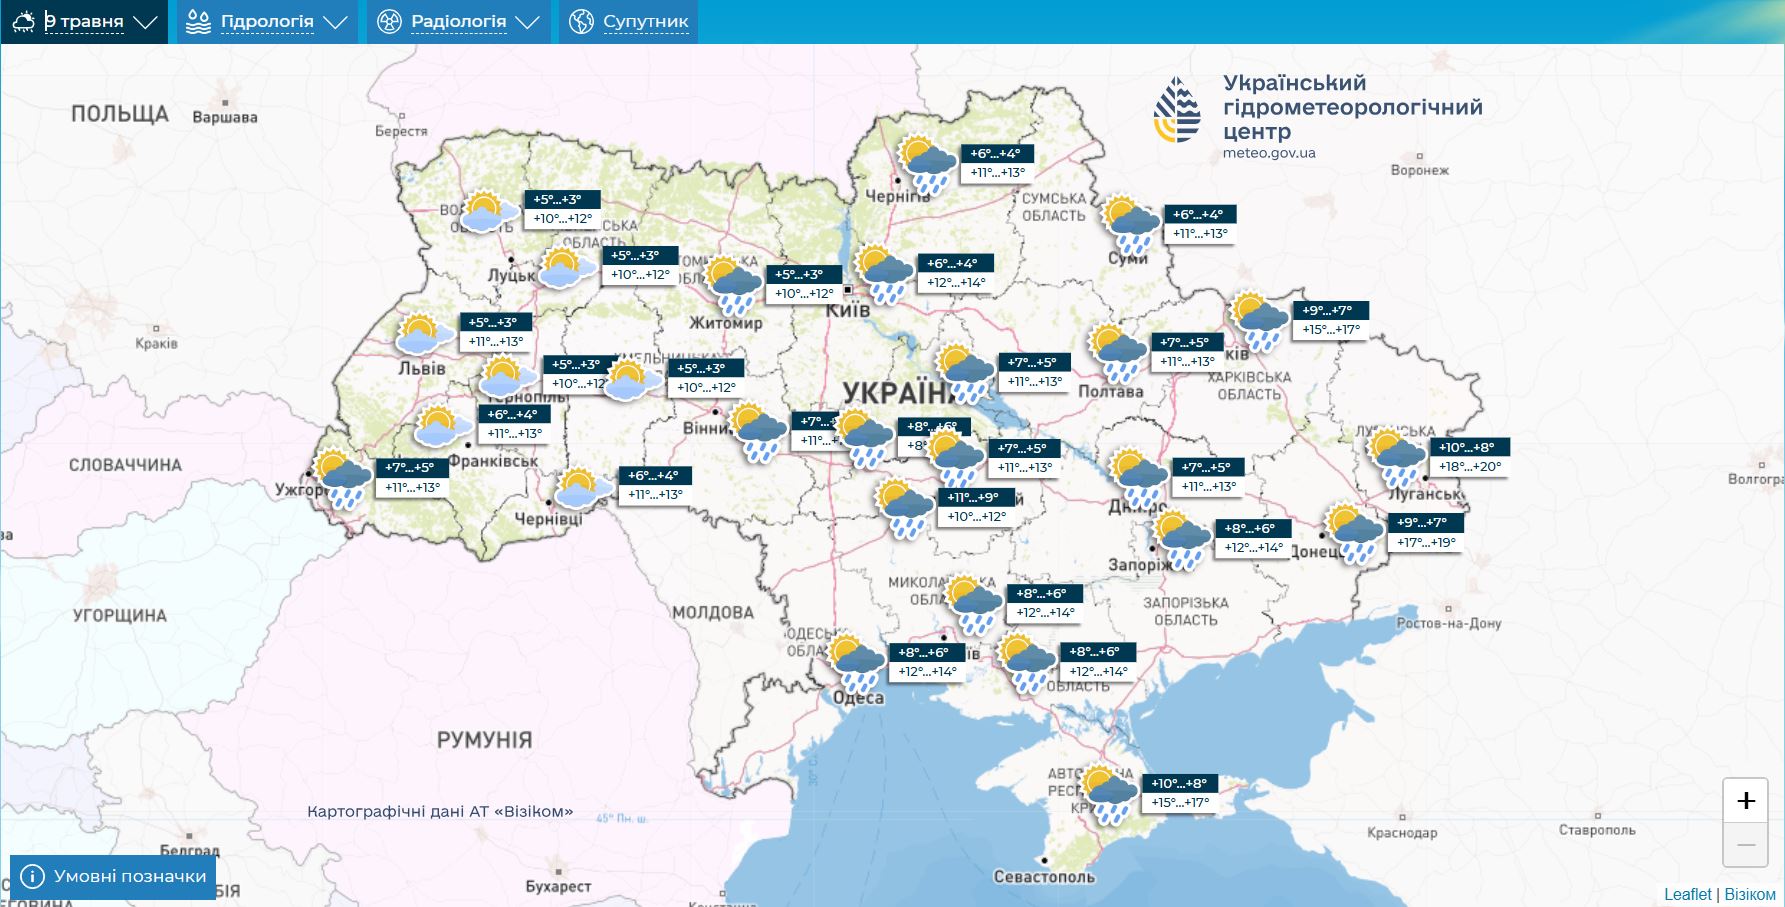Expand the chevron next to Радіологія

[x=528, y=22]
